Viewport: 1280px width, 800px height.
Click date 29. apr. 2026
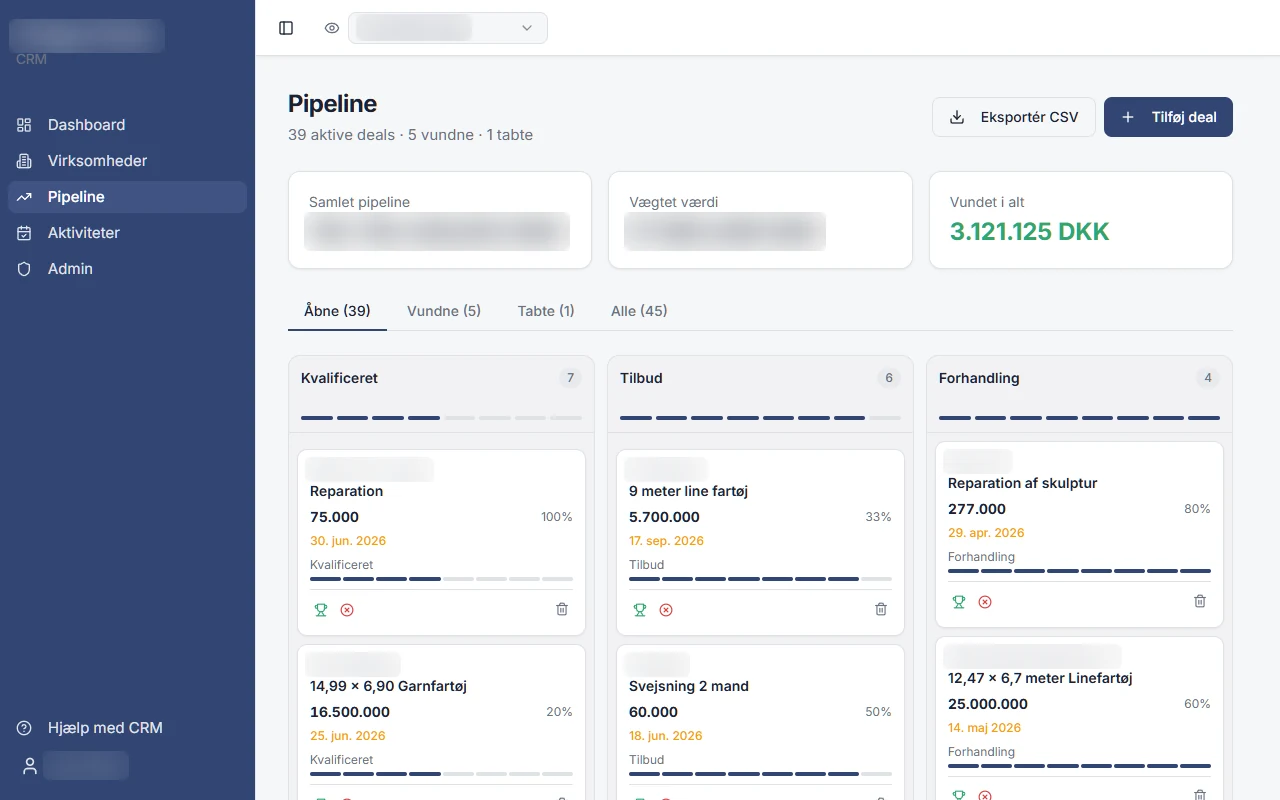(986, 533)
